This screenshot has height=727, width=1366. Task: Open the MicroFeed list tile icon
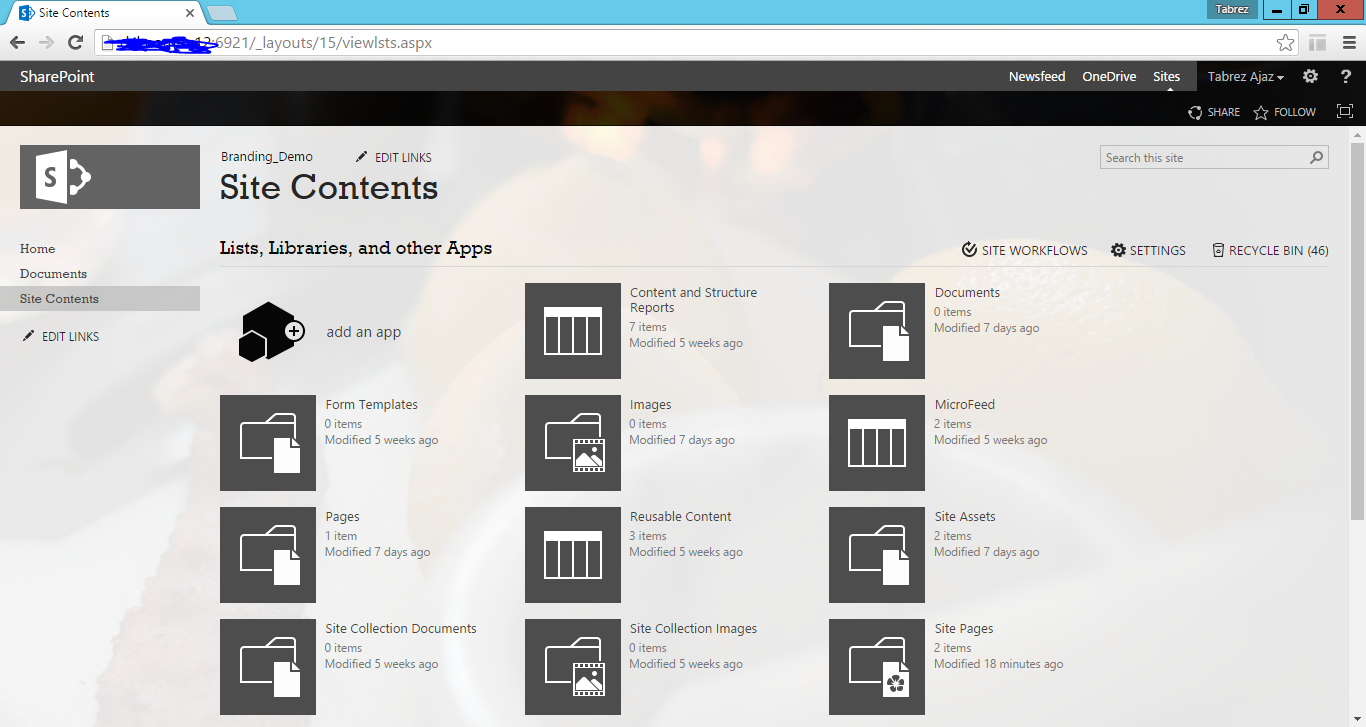click(876, 443)
